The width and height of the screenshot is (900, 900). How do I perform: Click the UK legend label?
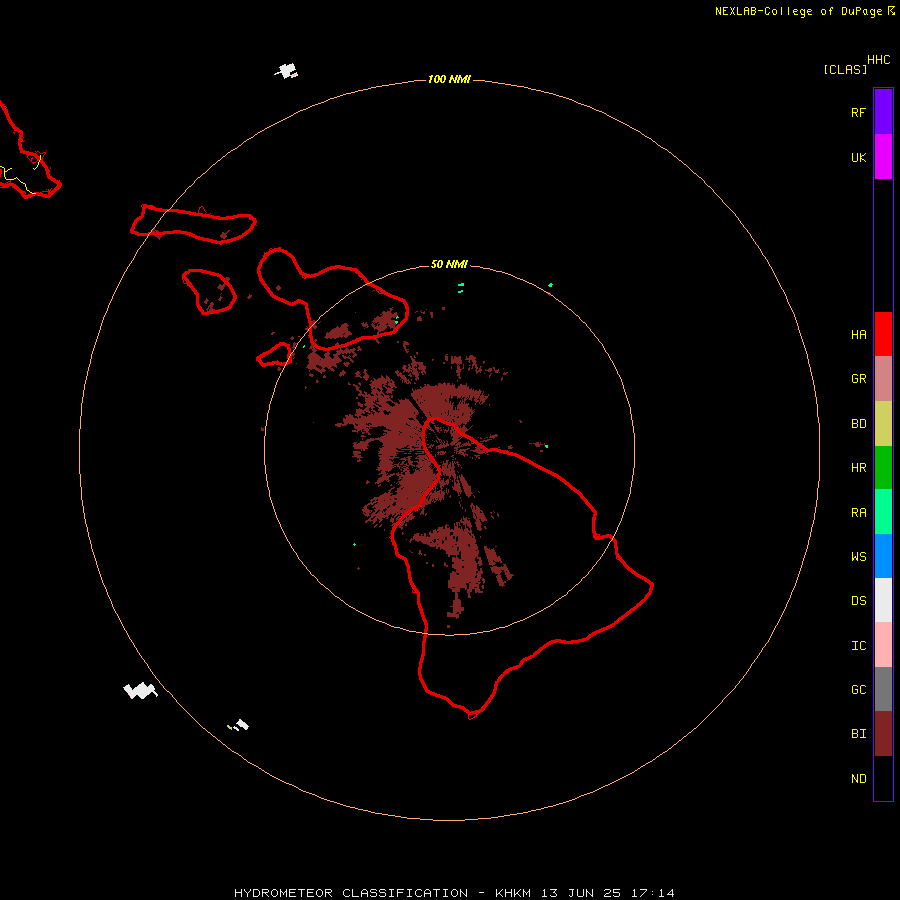coord(858,157)
